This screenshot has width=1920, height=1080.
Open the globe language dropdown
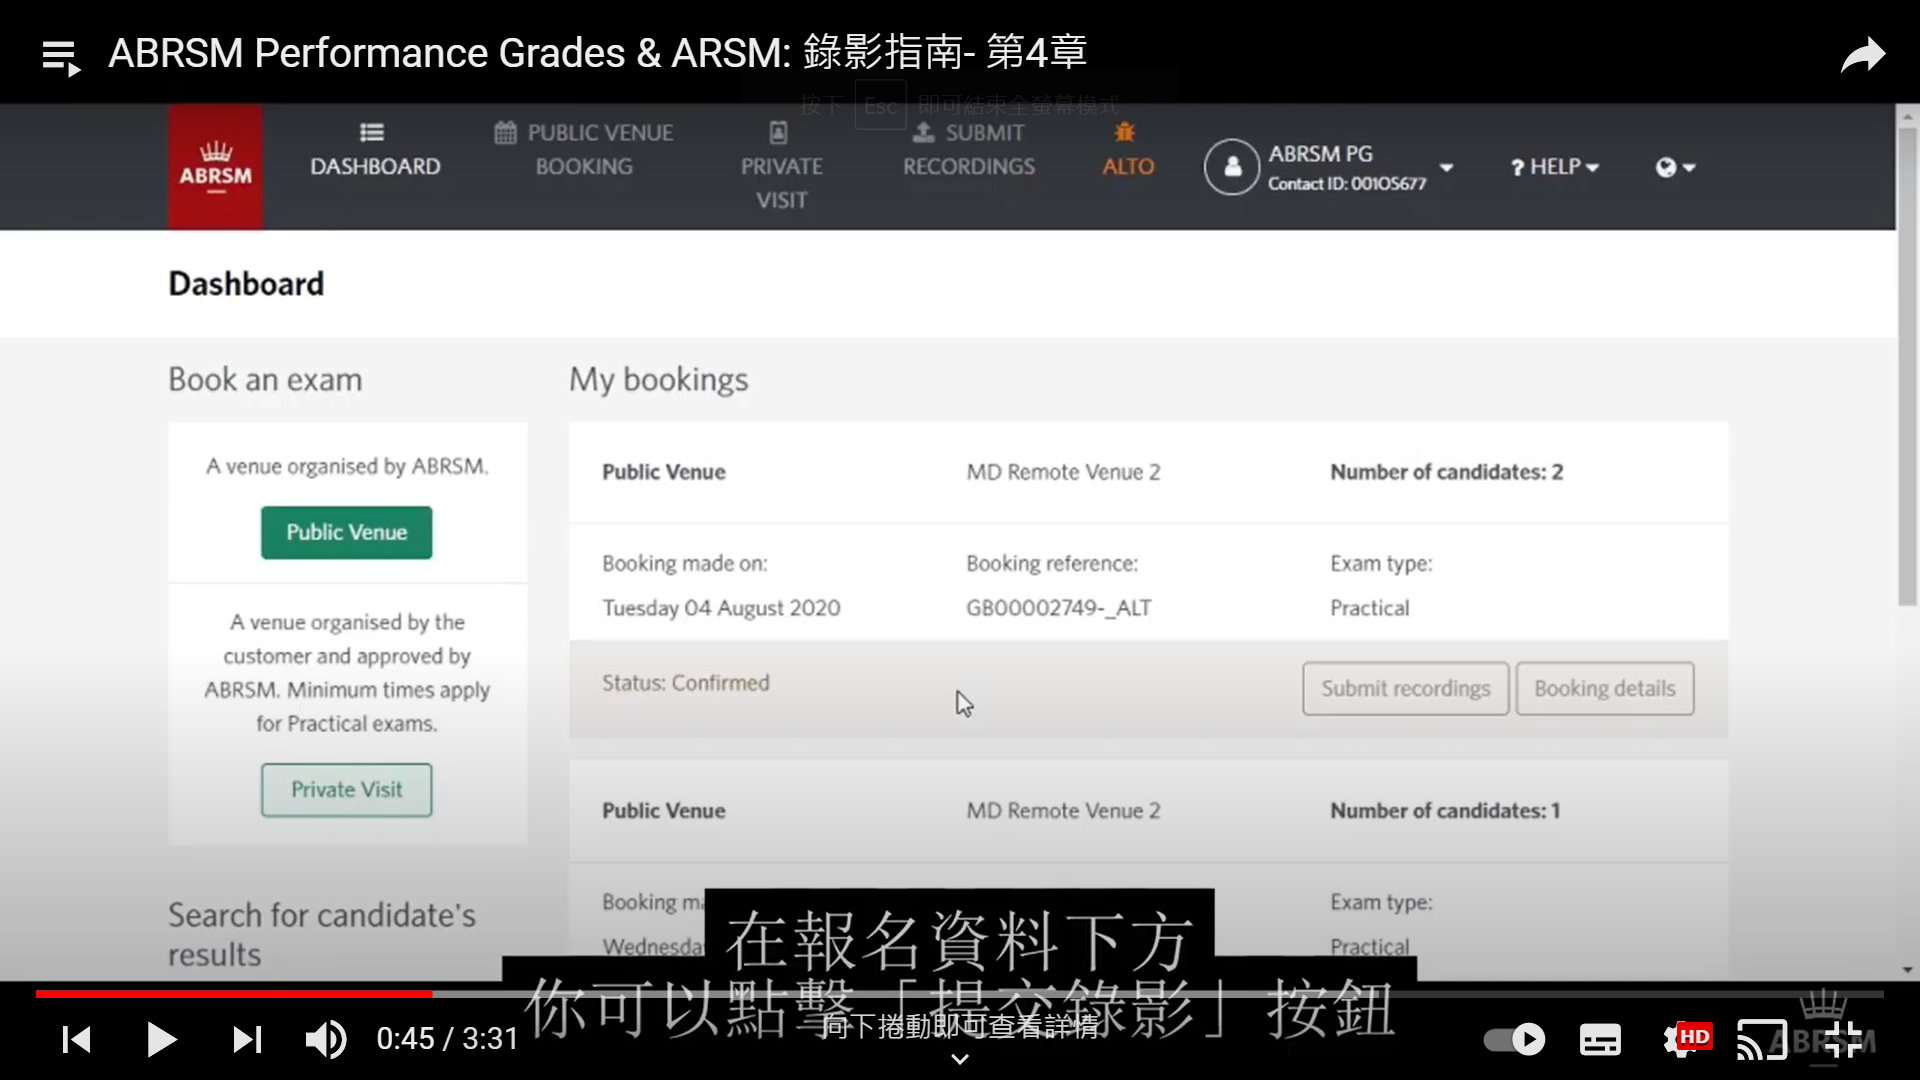[x=1675, y=167]
